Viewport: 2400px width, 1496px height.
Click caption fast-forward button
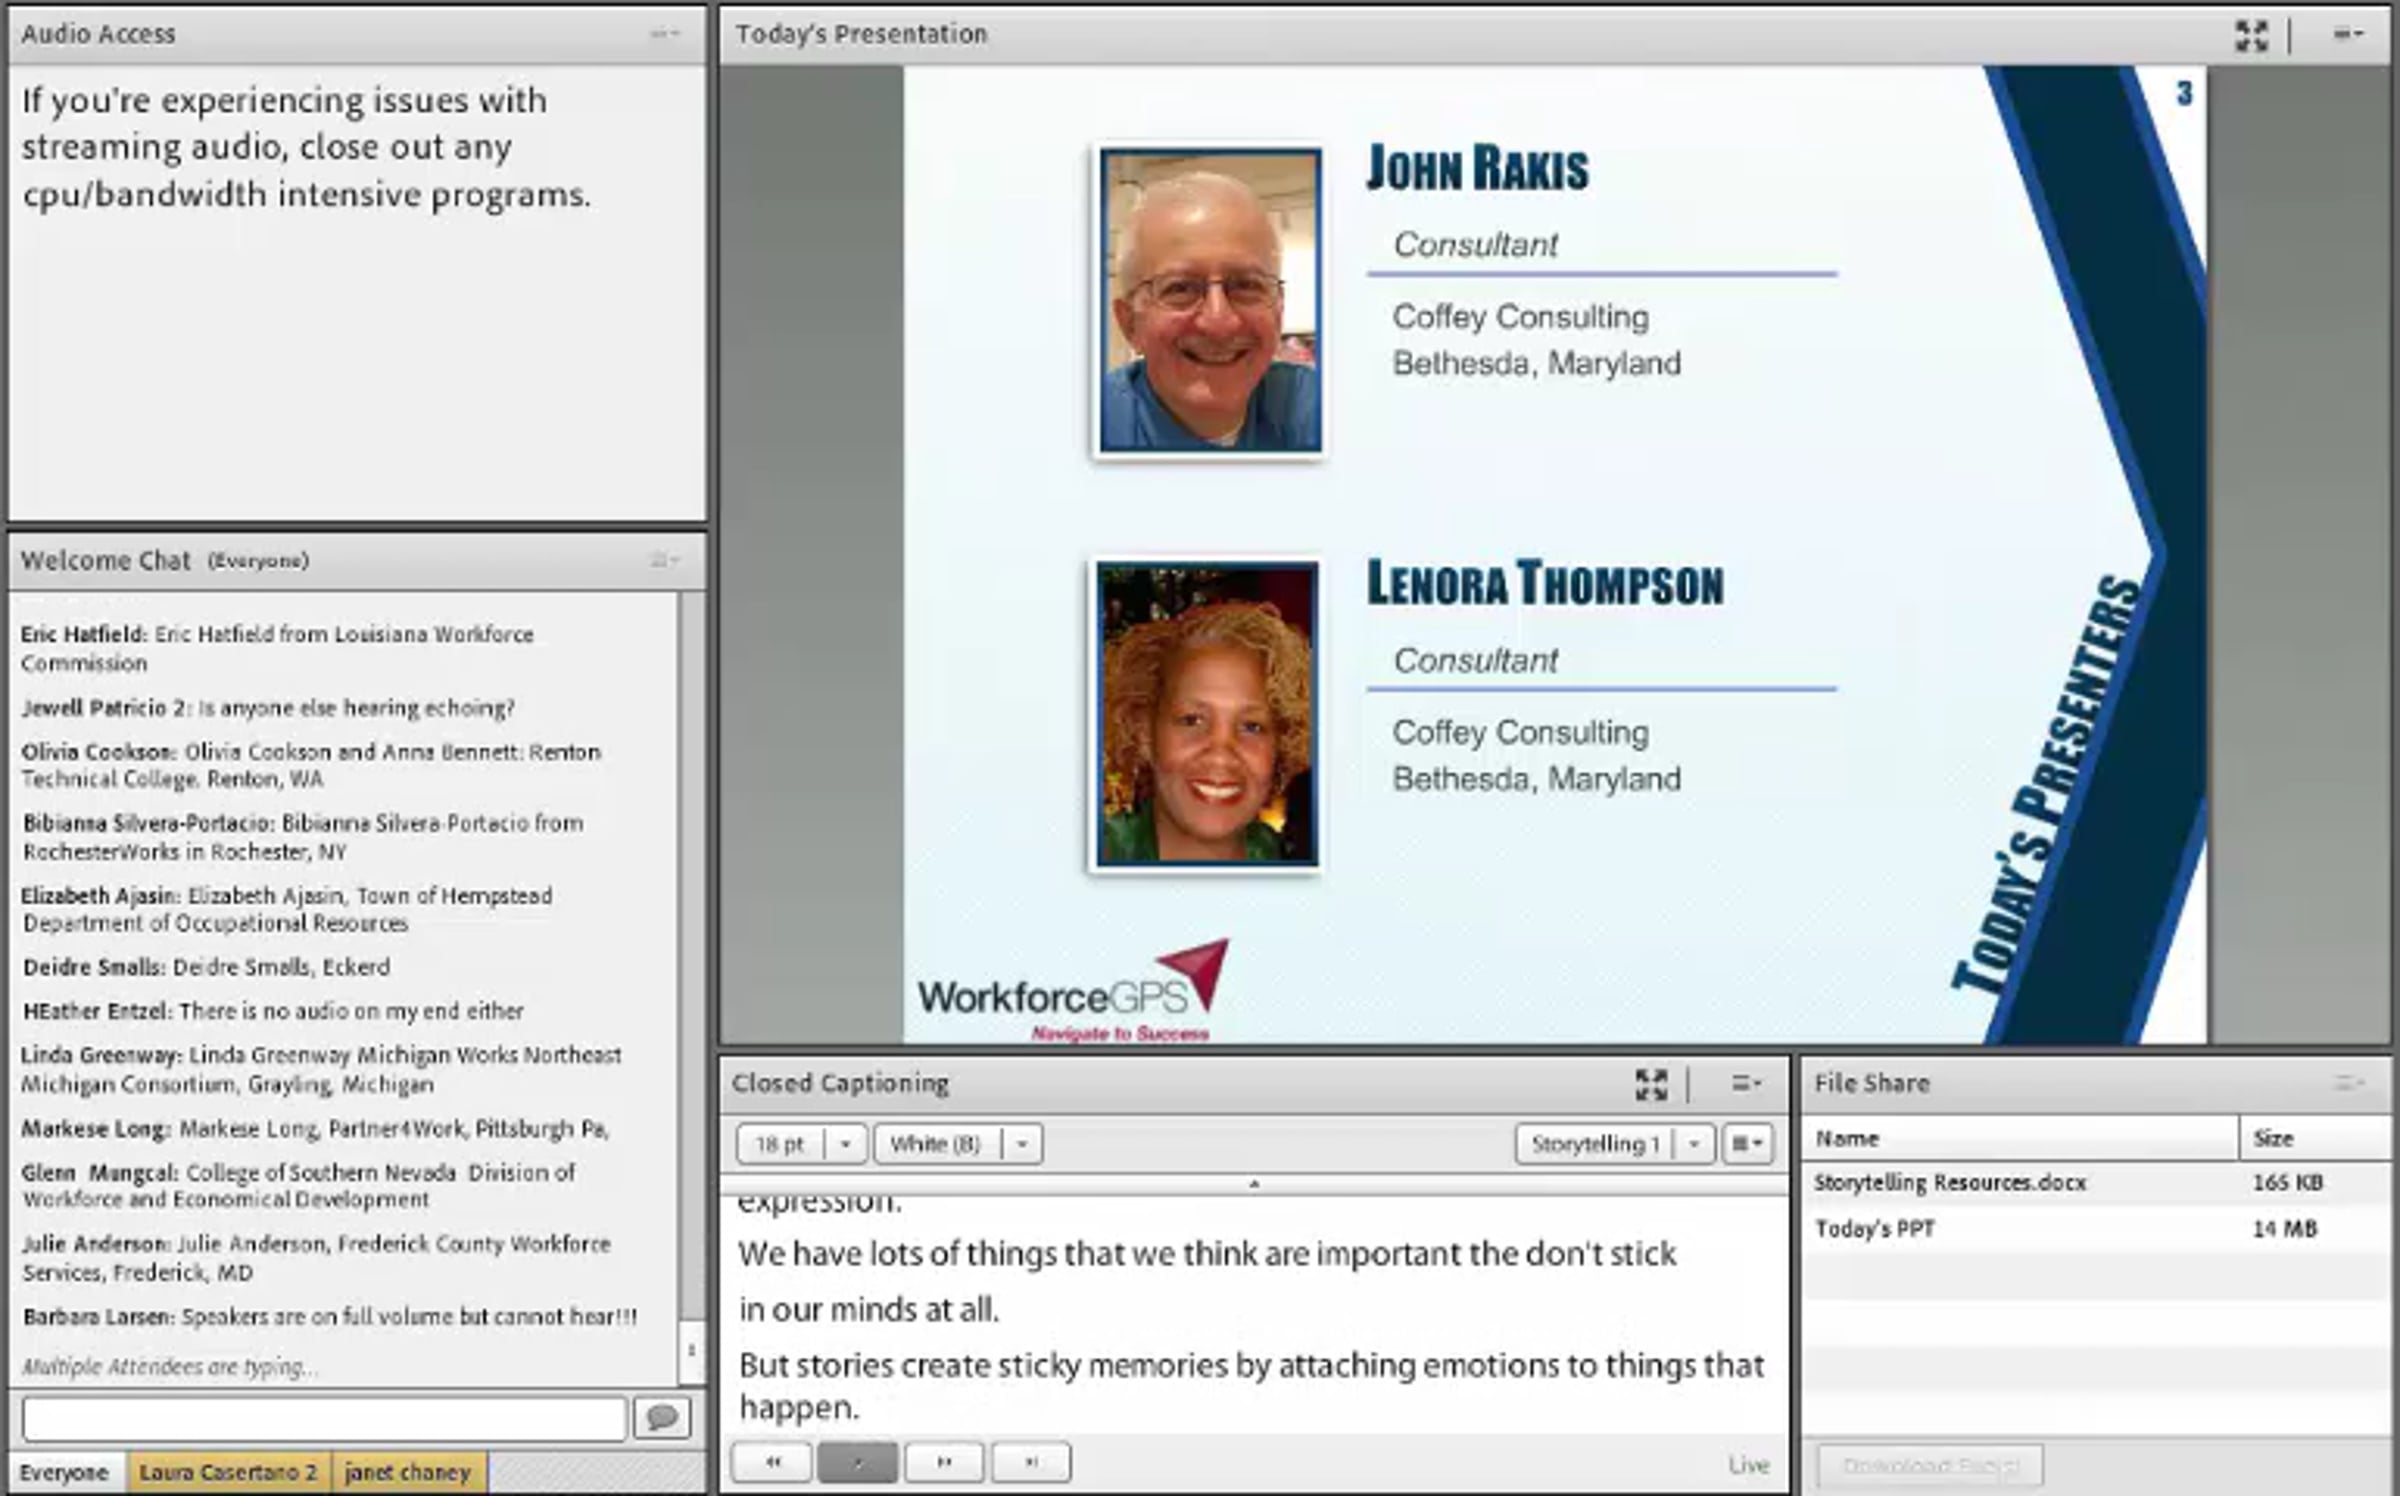click(944, 1462)
